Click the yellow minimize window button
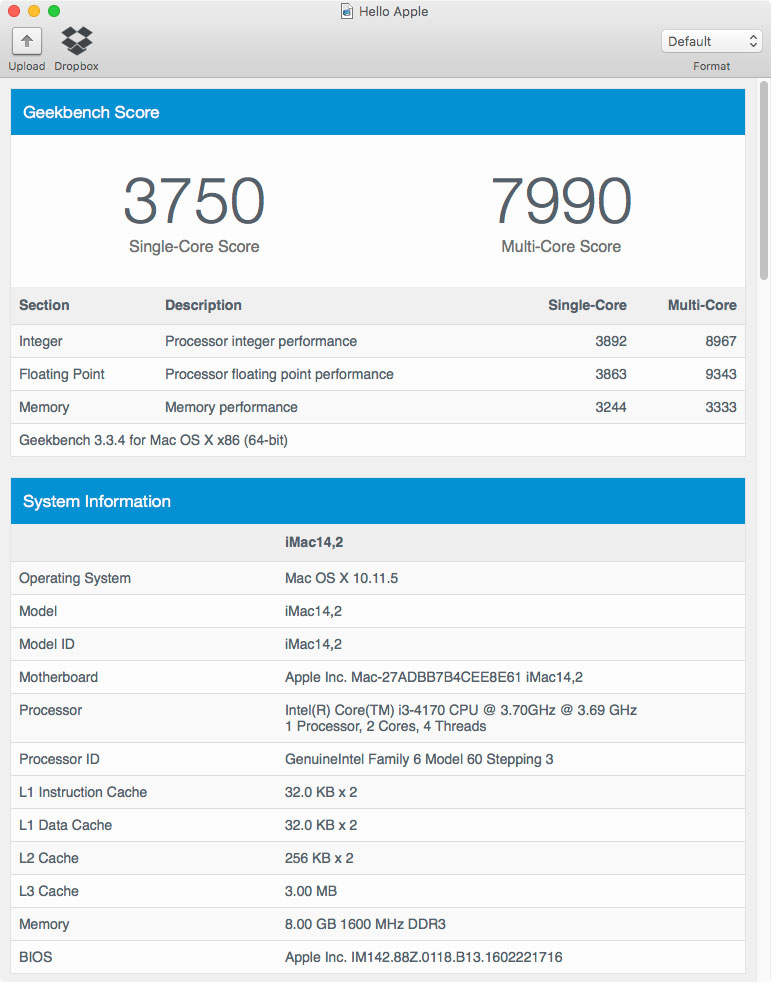This screenshot has width=771, height=982. (x=34, y=11)
